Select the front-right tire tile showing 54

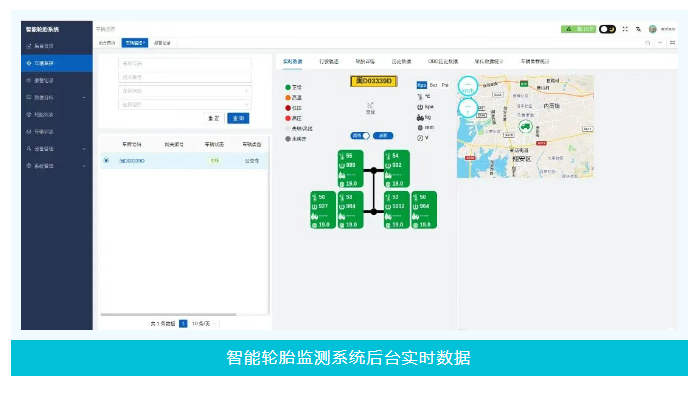(397, 169)
